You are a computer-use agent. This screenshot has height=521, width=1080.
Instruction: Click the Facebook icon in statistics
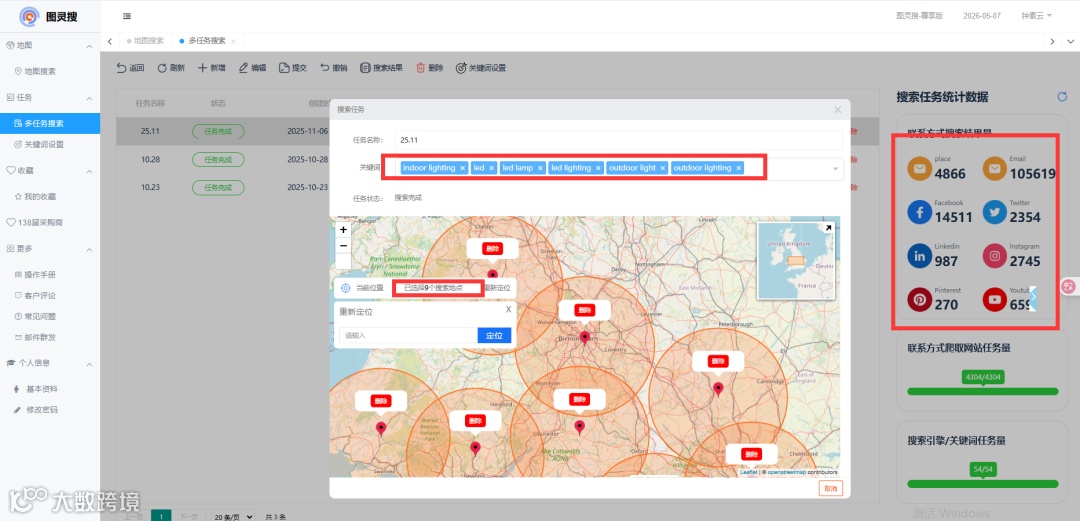point(920,212)
